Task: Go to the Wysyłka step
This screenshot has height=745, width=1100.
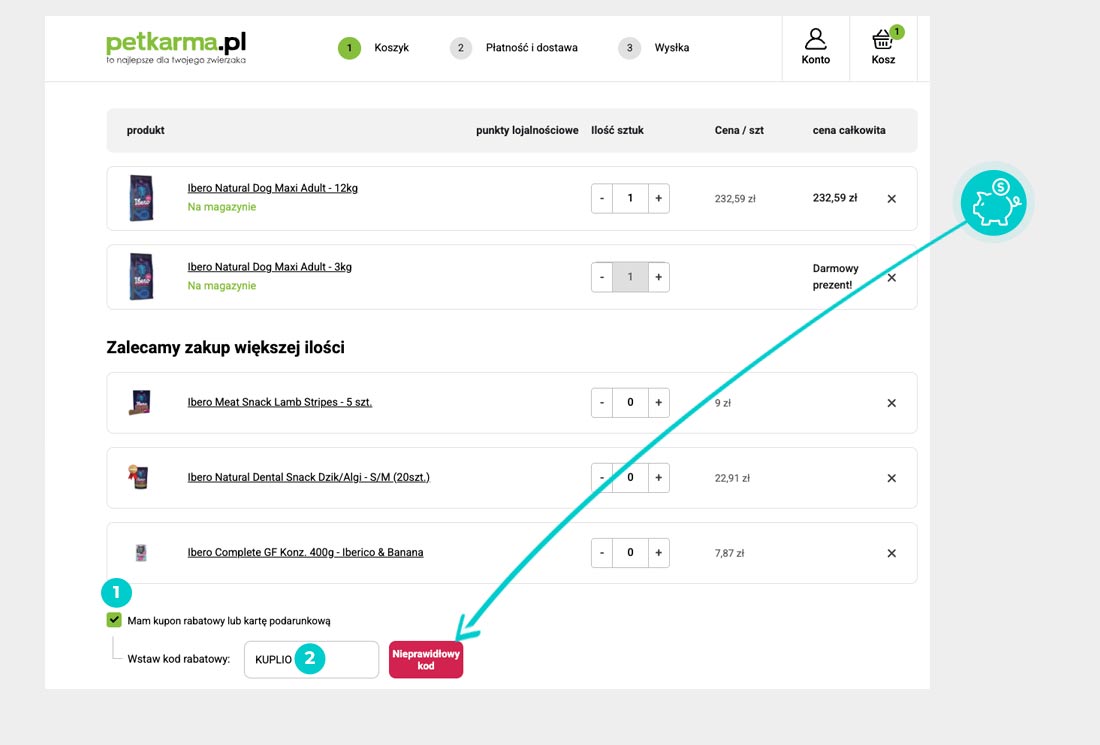Action: (670, 48)
